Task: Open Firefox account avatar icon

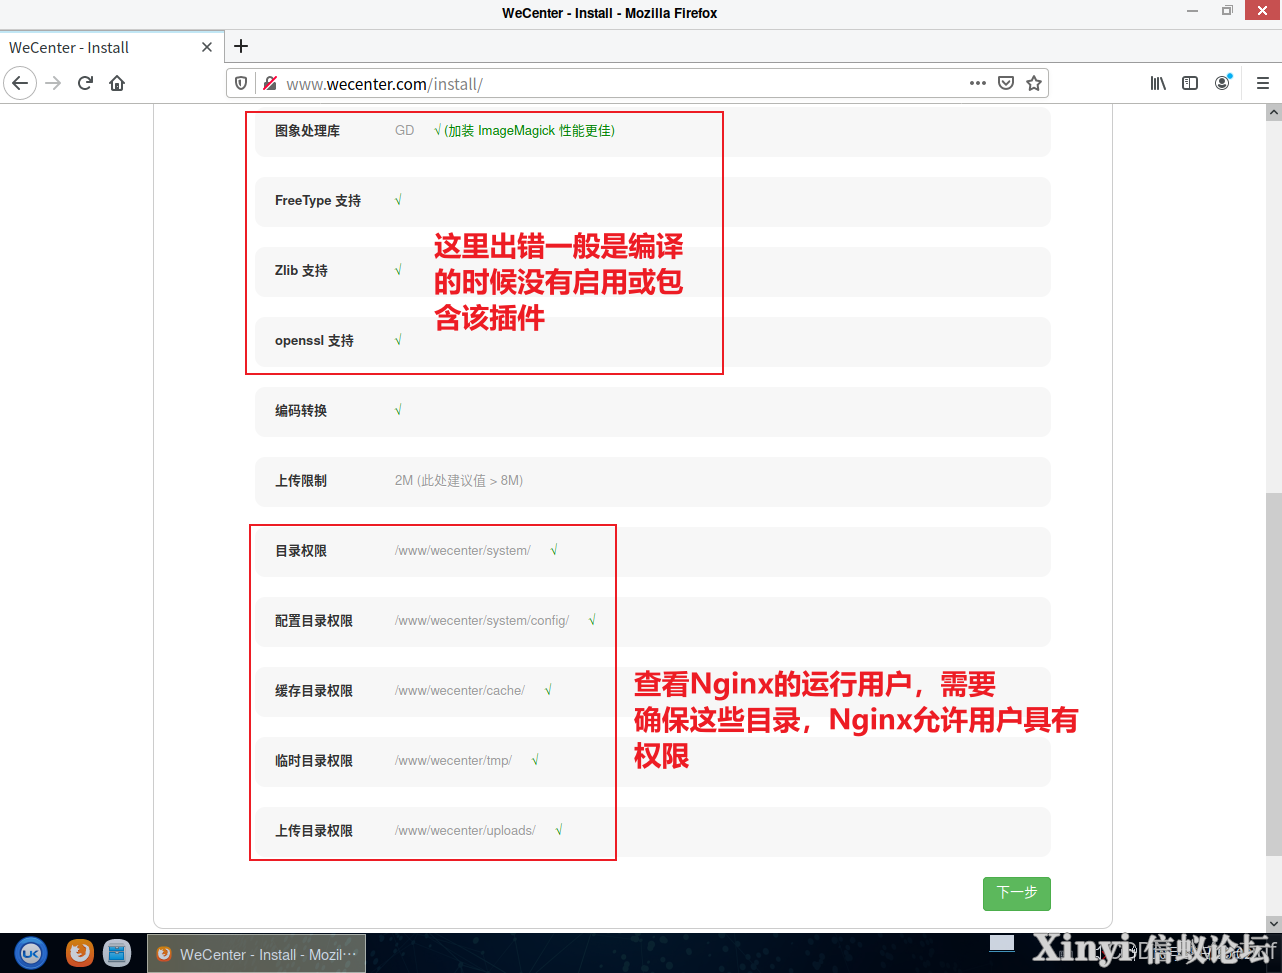Action: (1222, 83)
